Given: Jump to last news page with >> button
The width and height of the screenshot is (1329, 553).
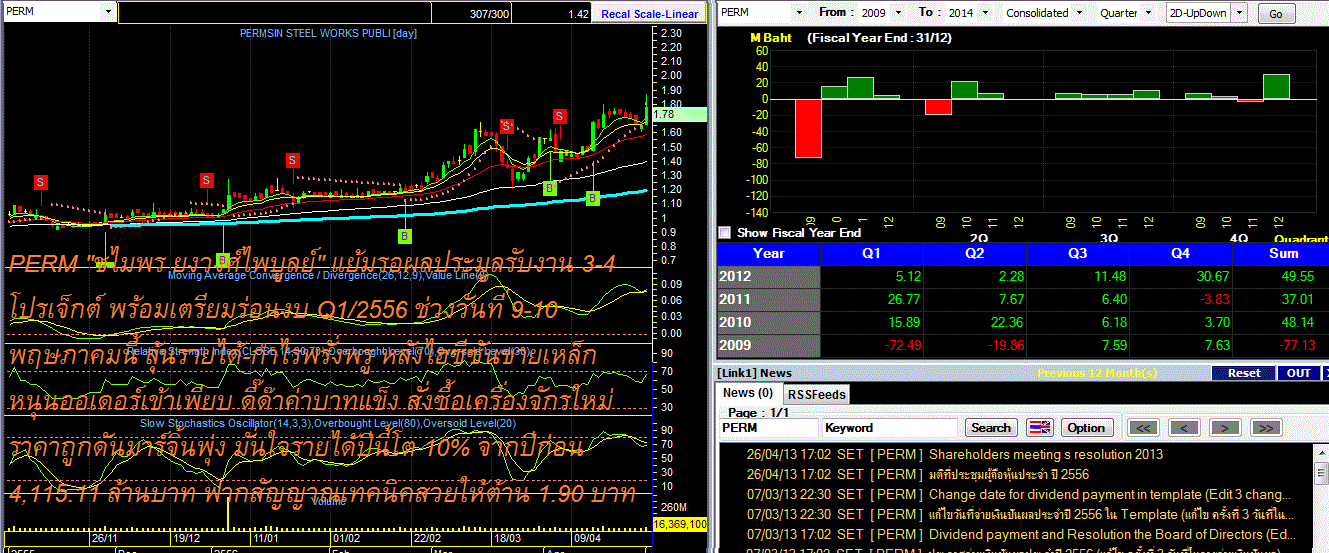Looking at the screenshot, I should (1265, 427).
